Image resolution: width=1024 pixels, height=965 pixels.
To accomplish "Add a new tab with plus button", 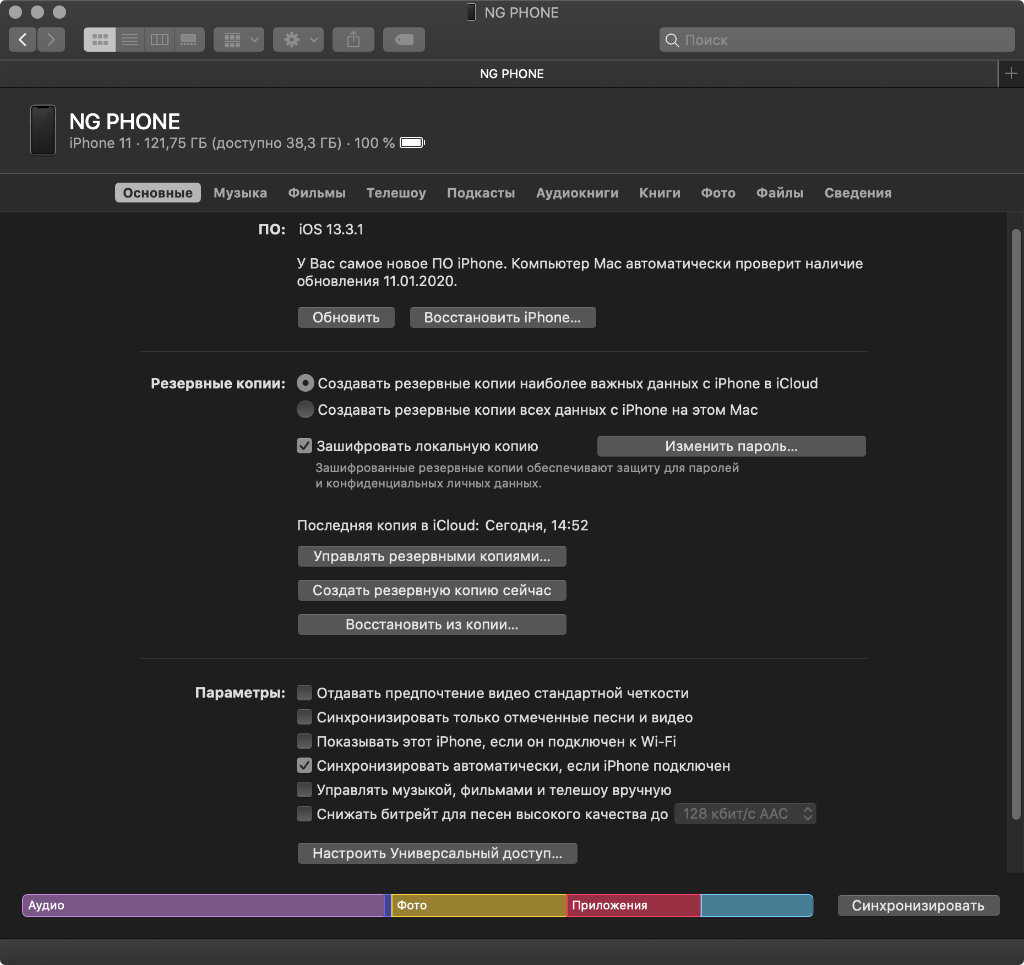I will click(x=1011, y=74).
